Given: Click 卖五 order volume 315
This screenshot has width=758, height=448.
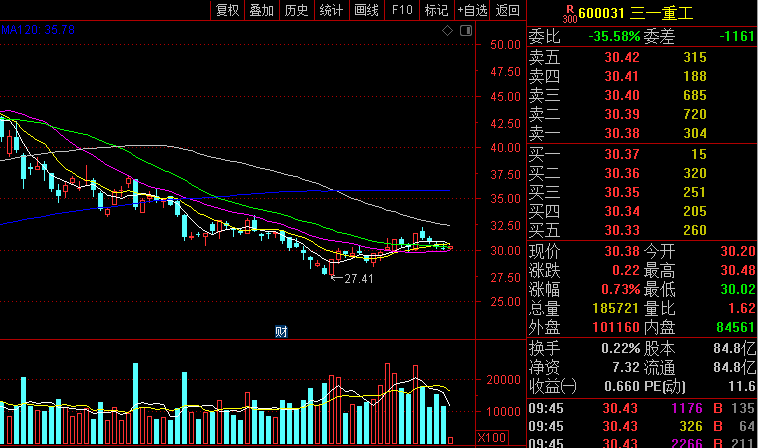Looking at the screenshot, I should [x=695, y=58].
